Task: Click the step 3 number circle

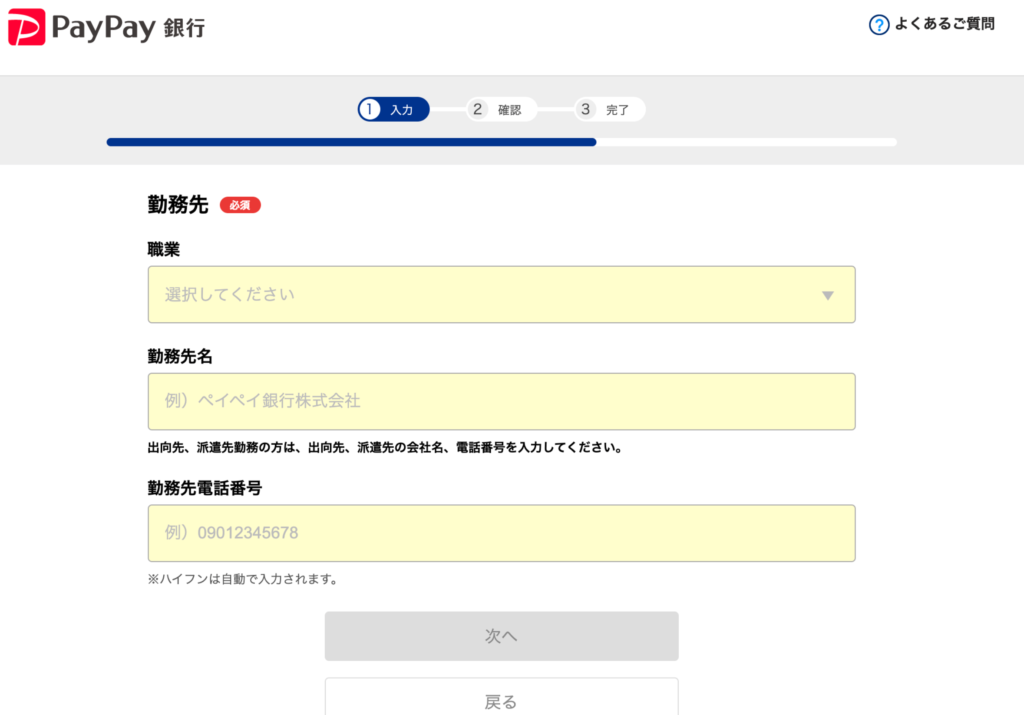Action: (x=586, y=110)
